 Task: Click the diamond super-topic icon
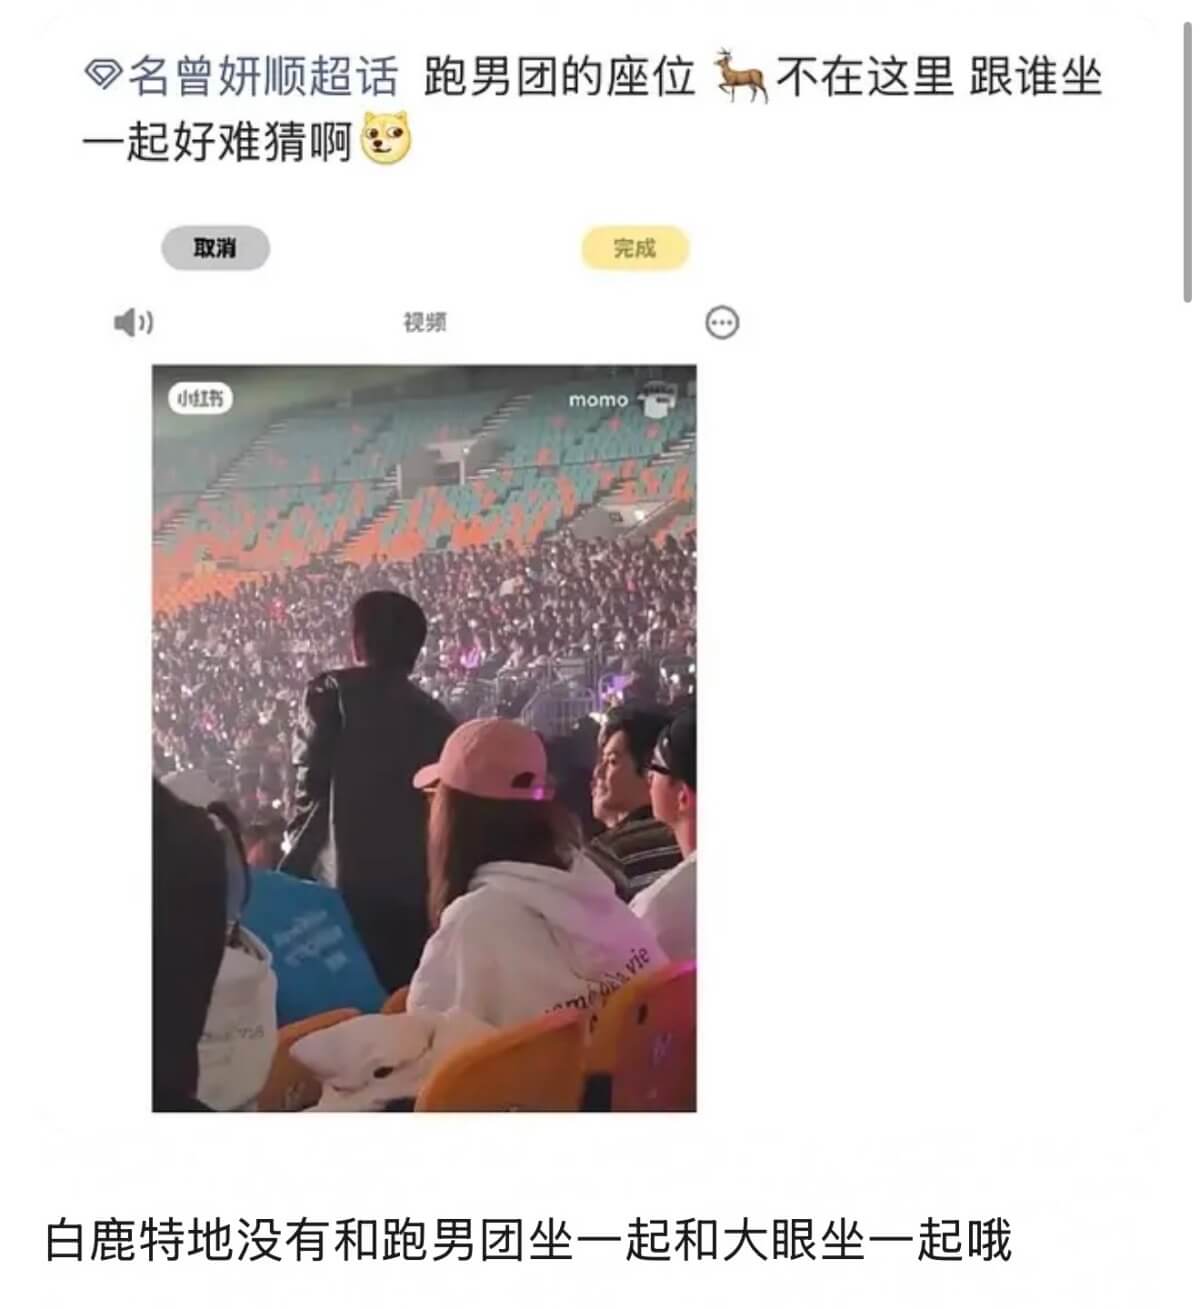(x=102, y=75)
